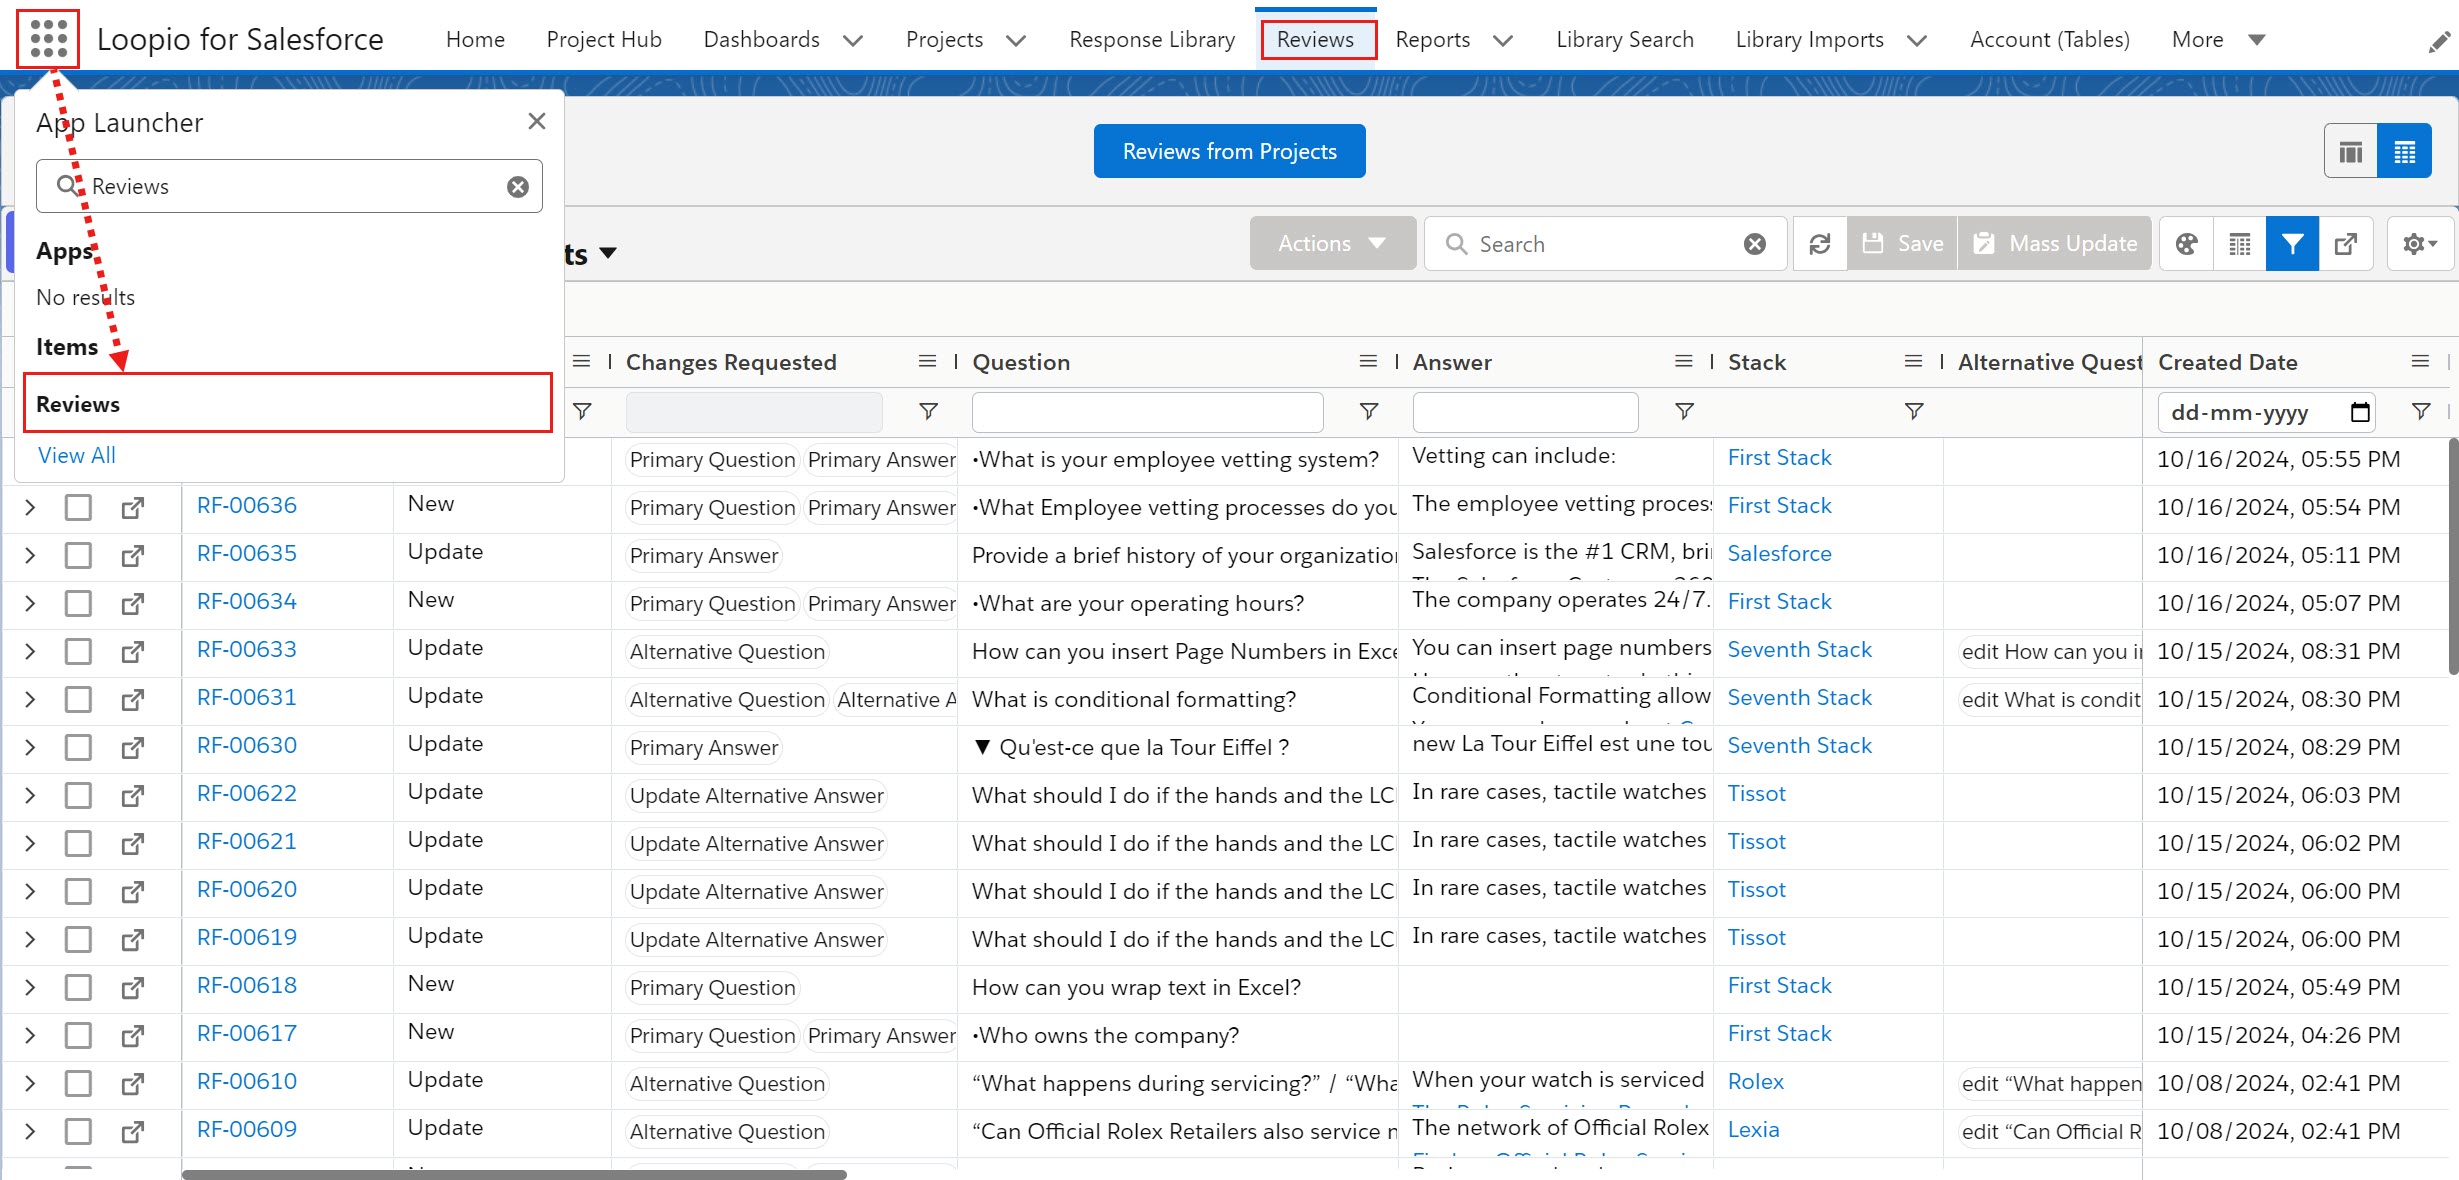
Task: Toggle the blue filter funnel button
Action: tap(2293, 244)
